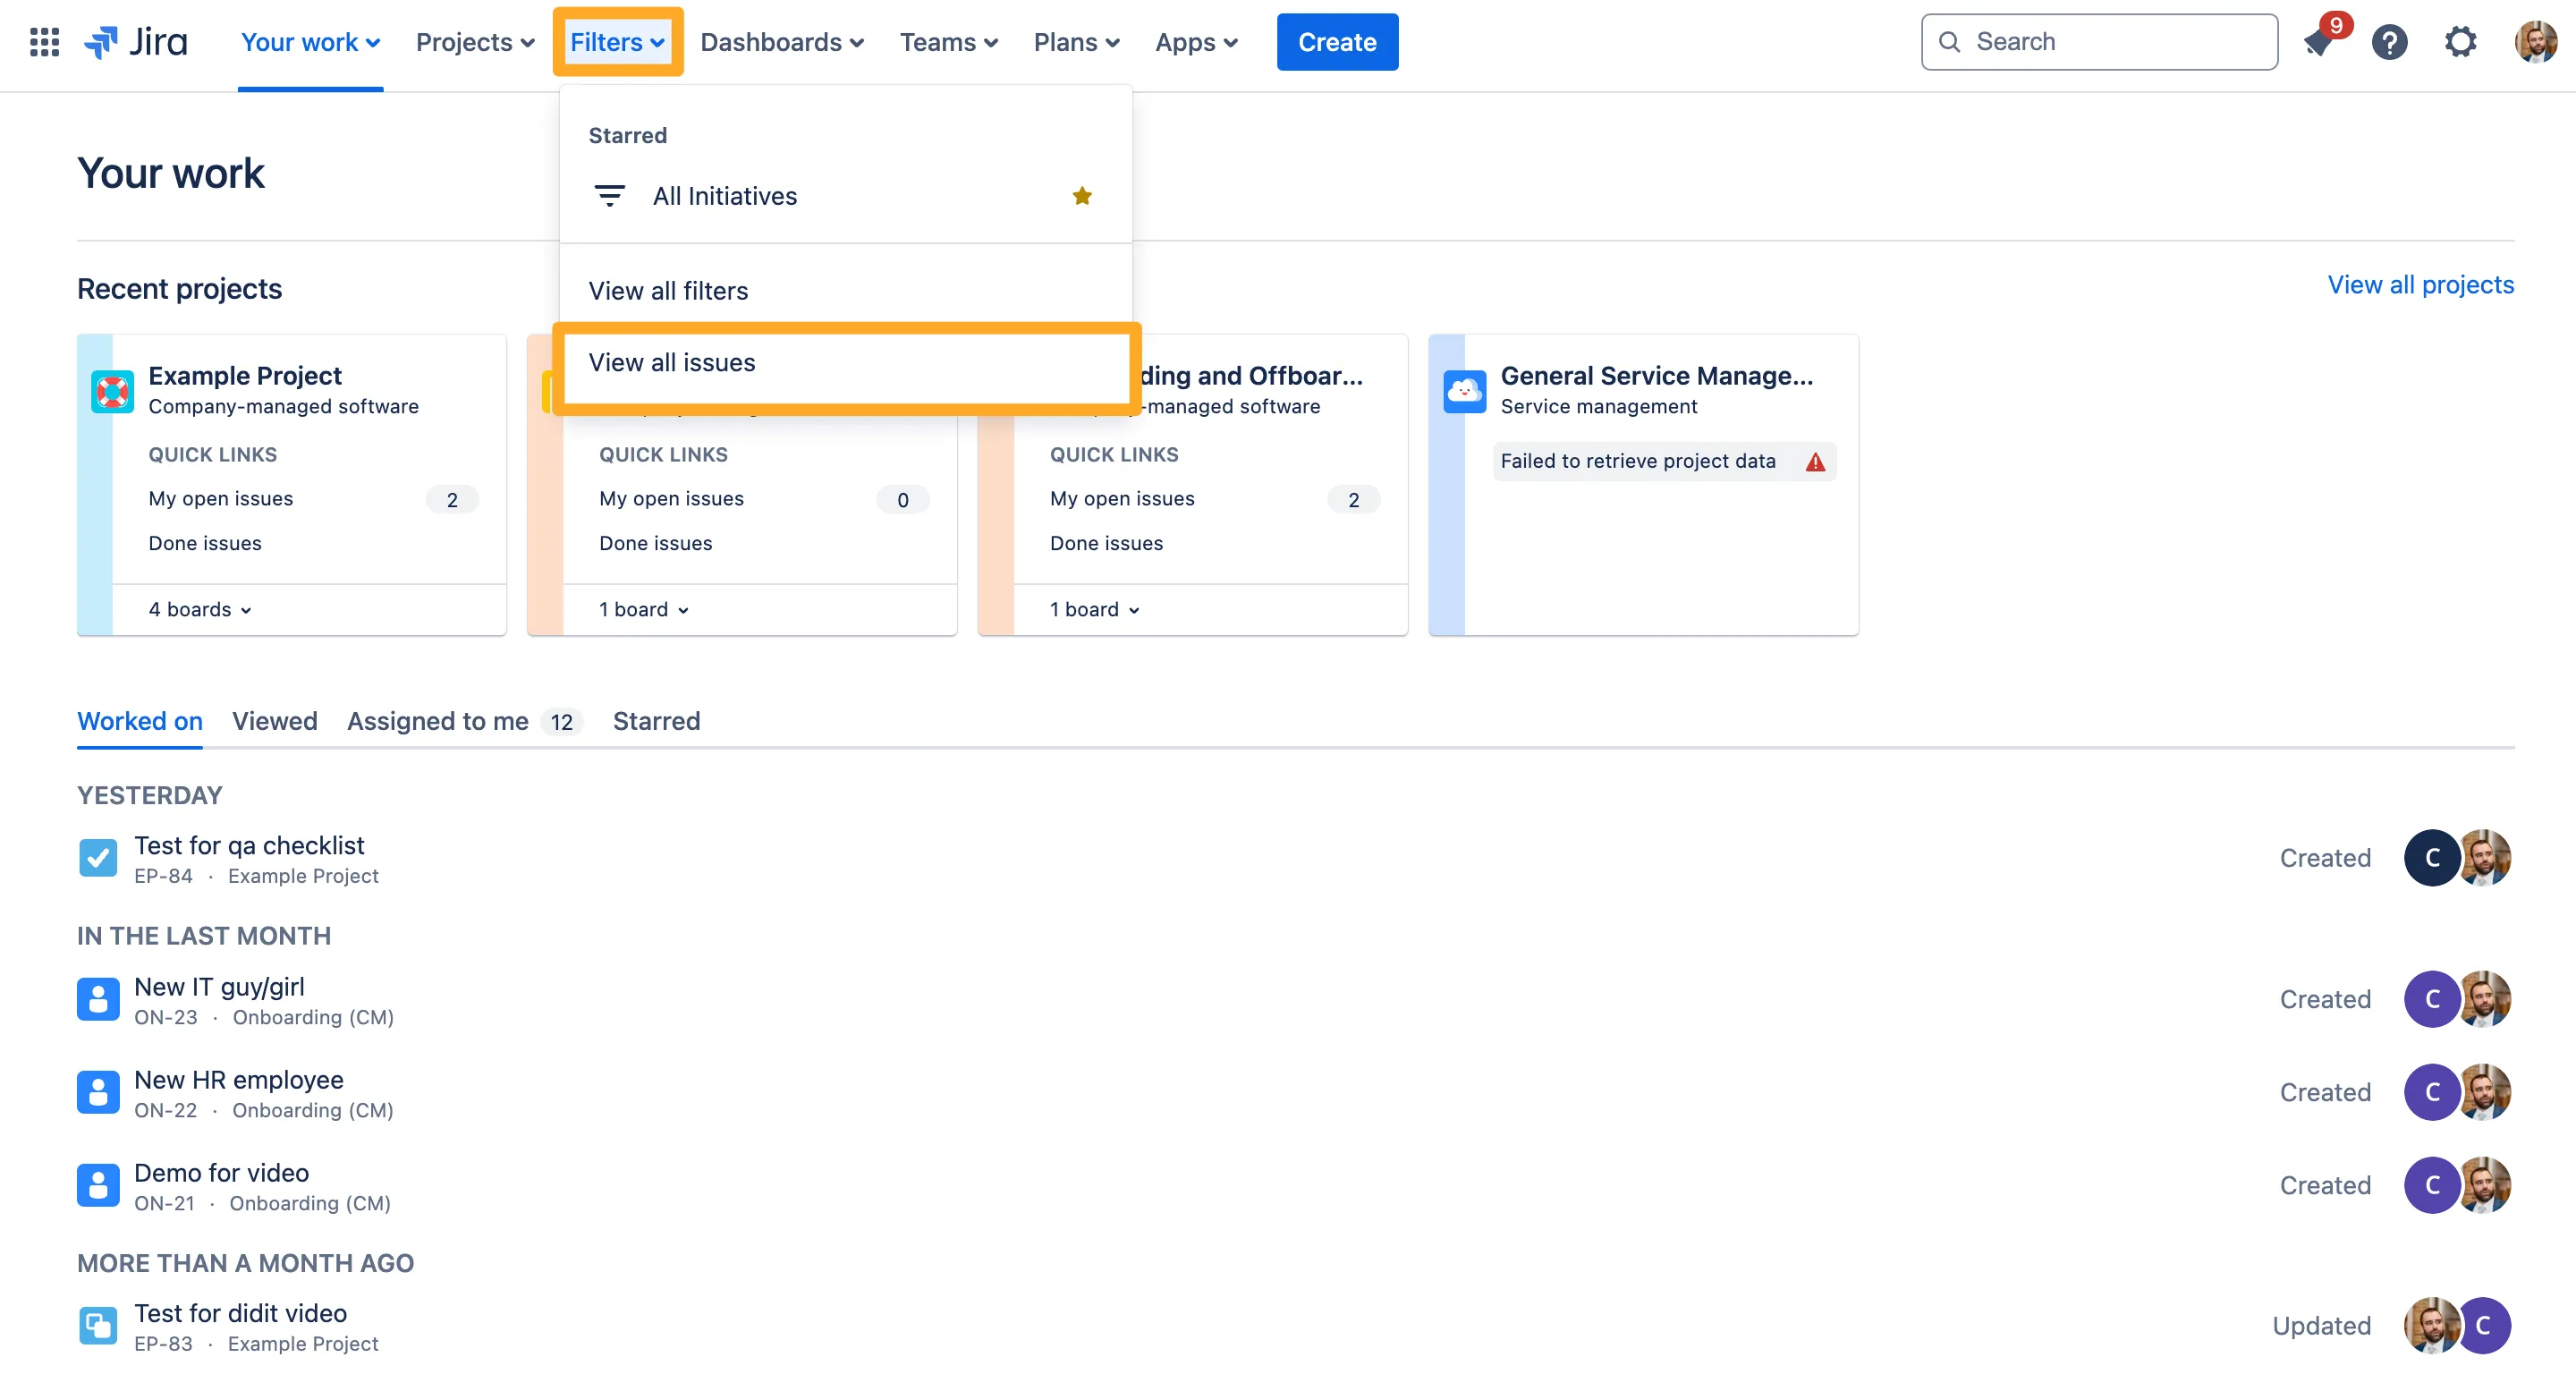This screenshot has height=1374, width=2576.
Task: Click the C avatar on Test for didit video row
Action: coord(2485,1325)
